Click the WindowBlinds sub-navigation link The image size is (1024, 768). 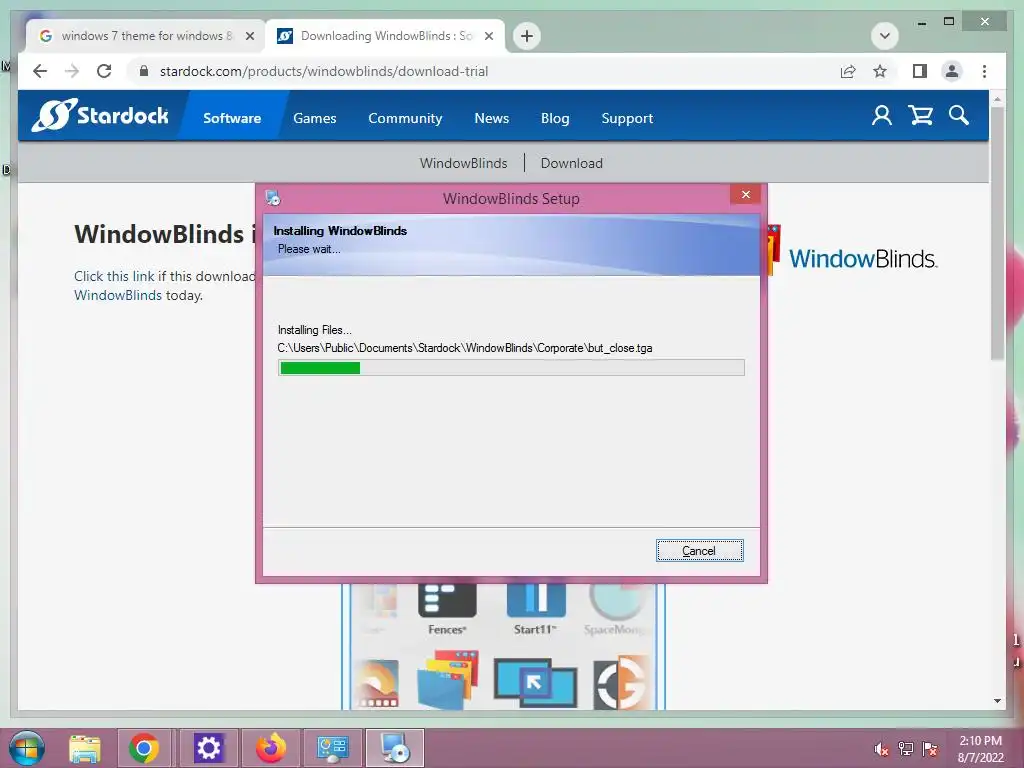(463, 163)
